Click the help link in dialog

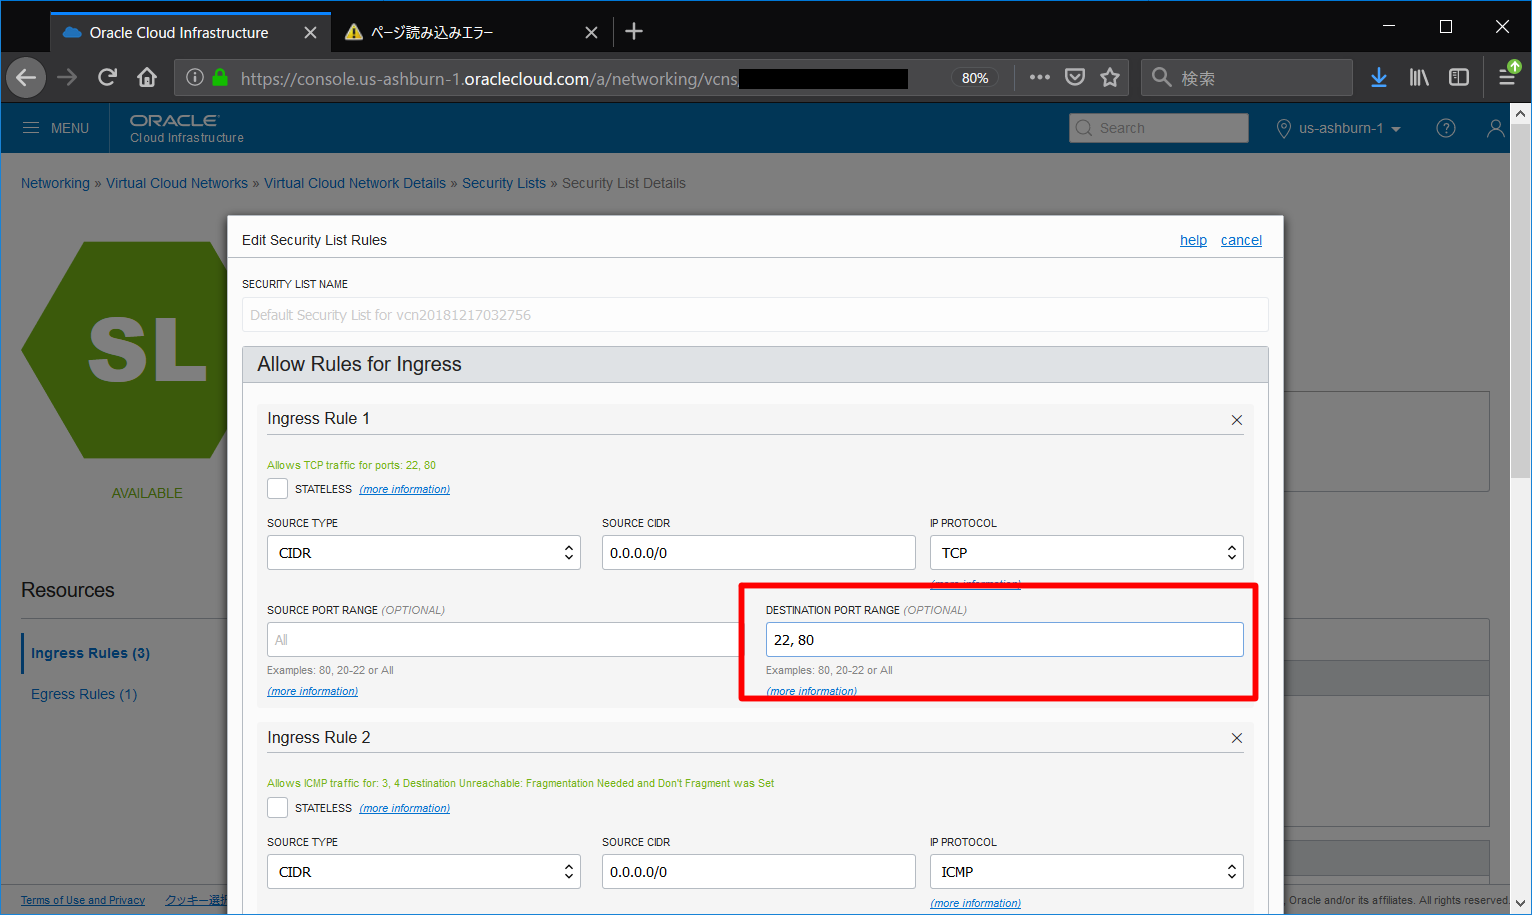pos(1193,240)
